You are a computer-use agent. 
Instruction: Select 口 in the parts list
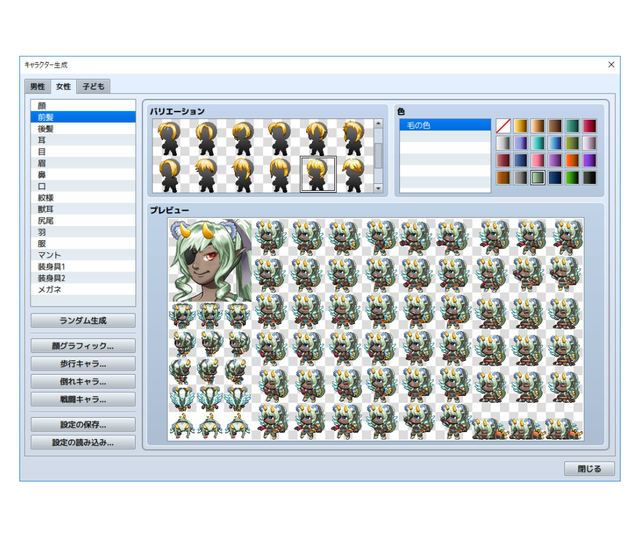coord(83,186)
